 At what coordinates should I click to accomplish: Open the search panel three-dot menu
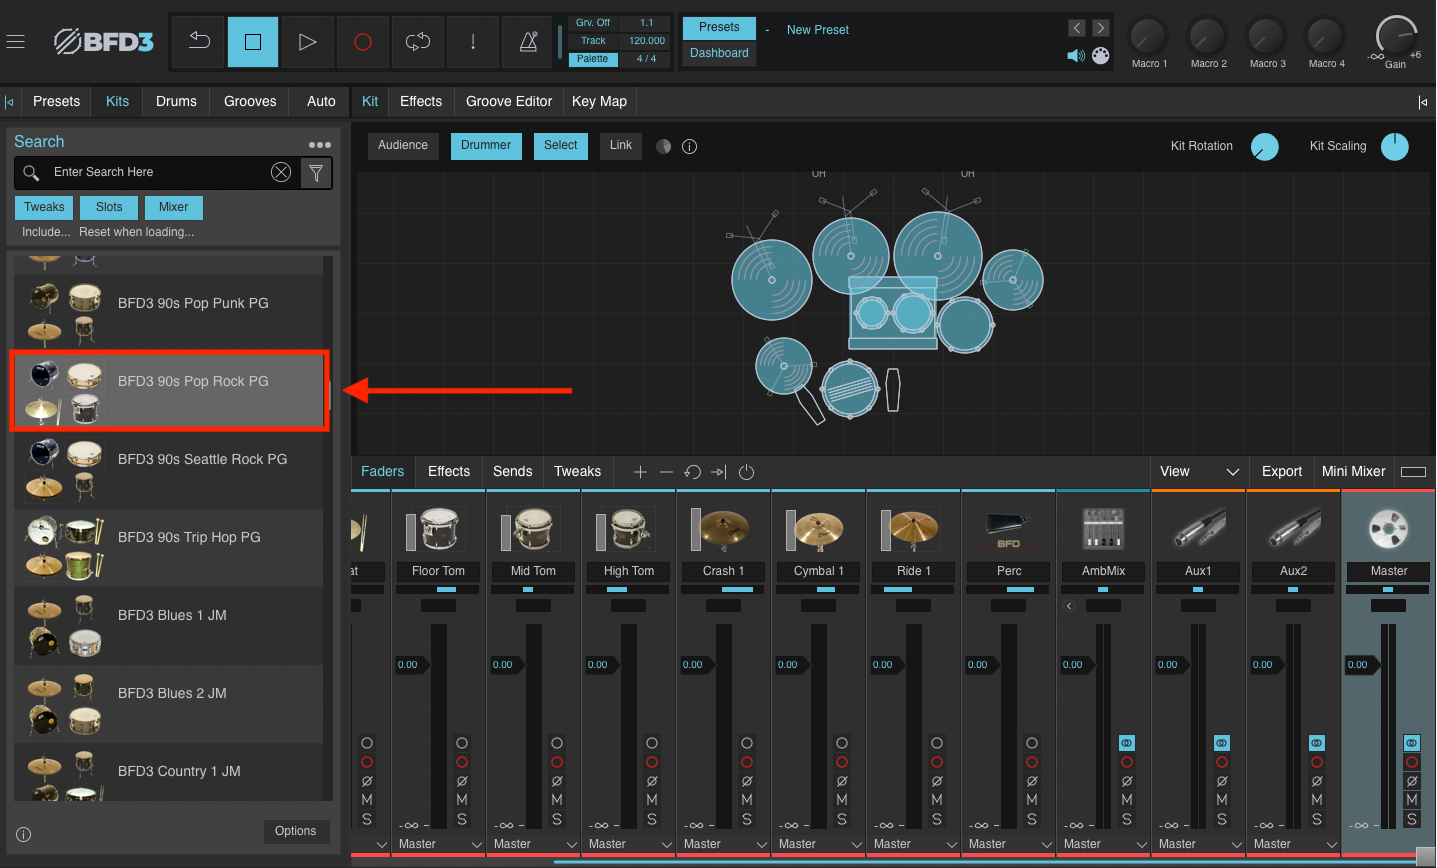[320, 145]
